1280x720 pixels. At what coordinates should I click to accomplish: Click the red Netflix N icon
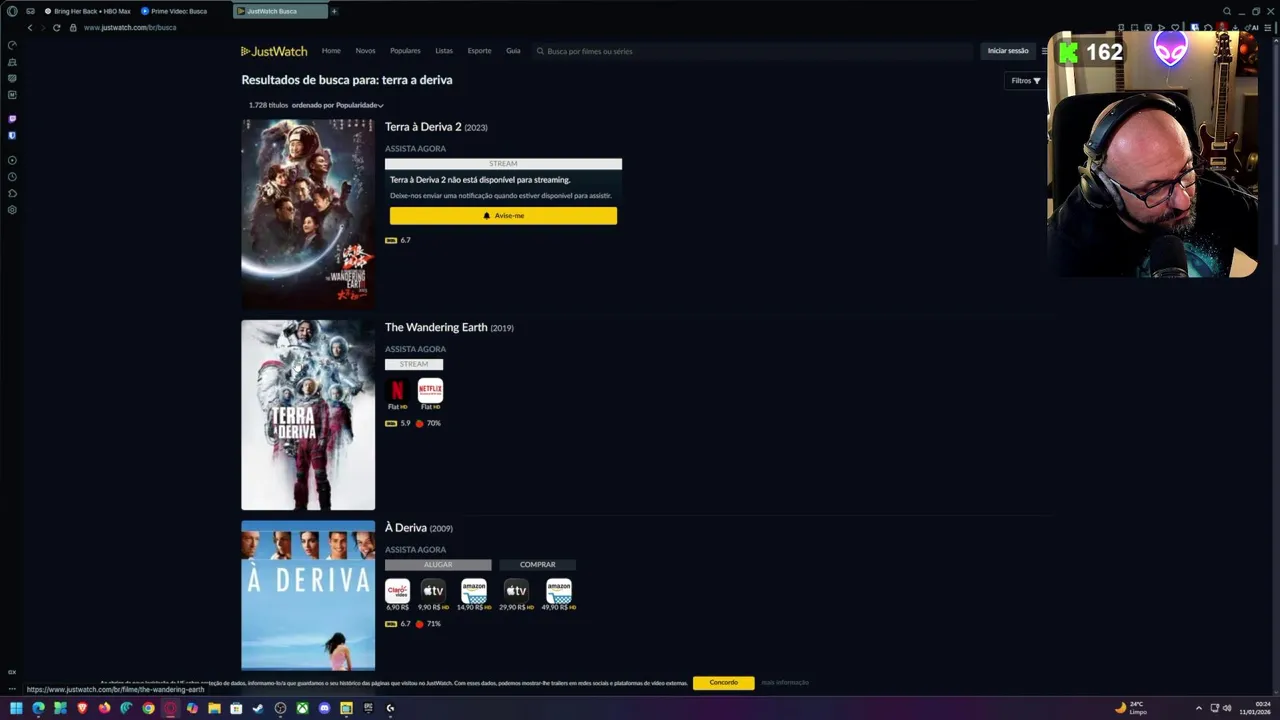[397, 390]
